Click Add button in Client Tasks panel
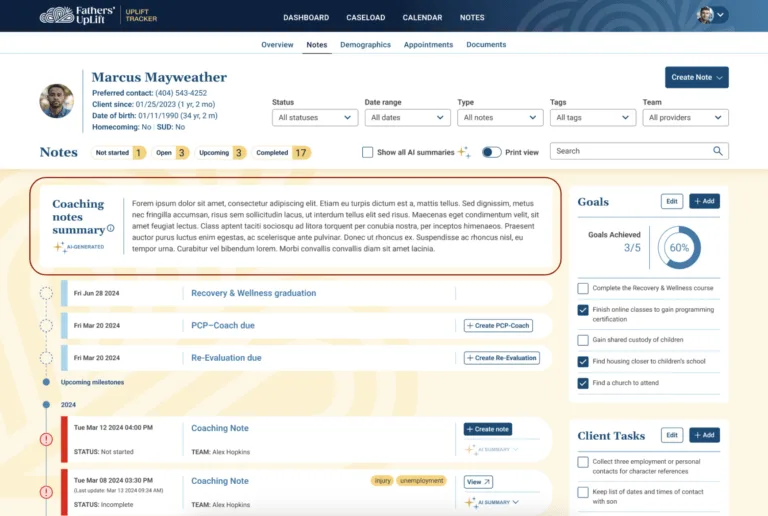This screenshot has width=768, height=516. coord(704,435)
